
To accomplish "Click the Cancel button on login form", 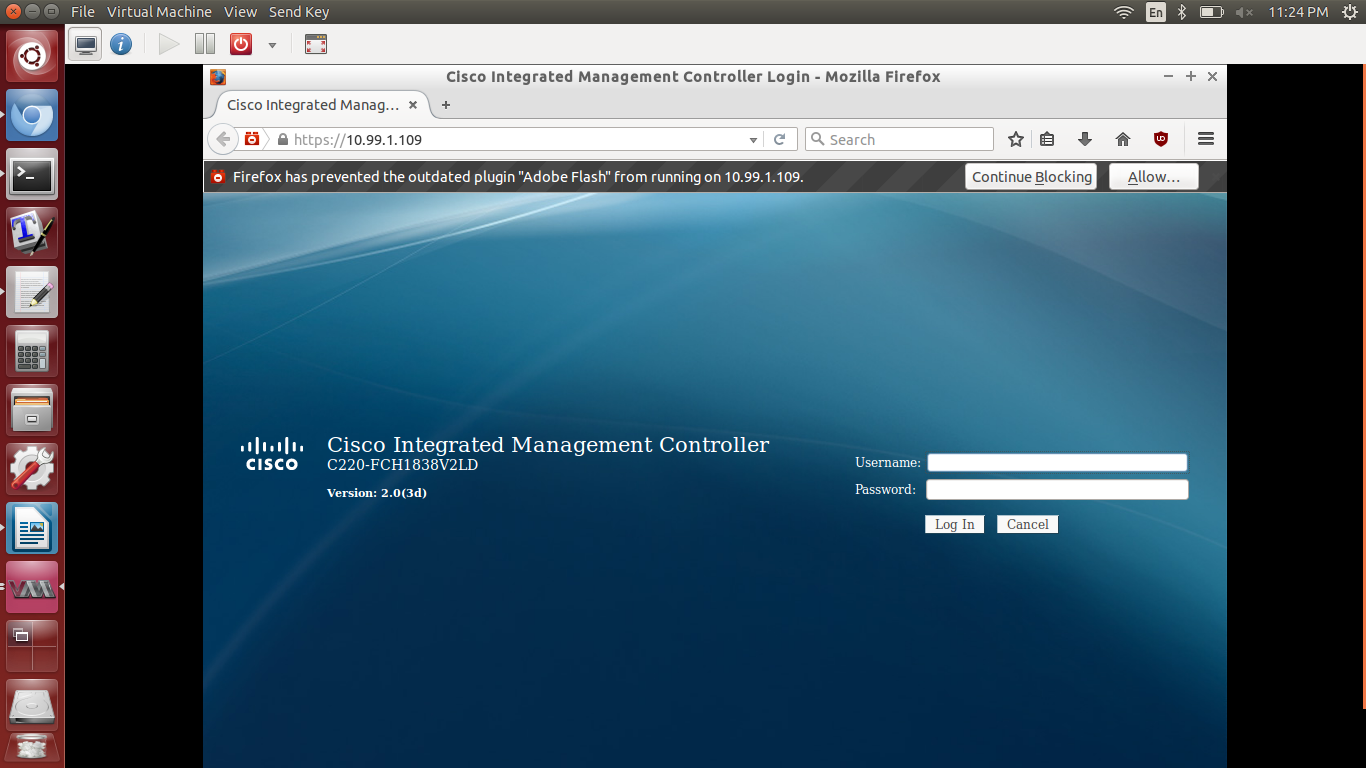I will point(1027,524).
